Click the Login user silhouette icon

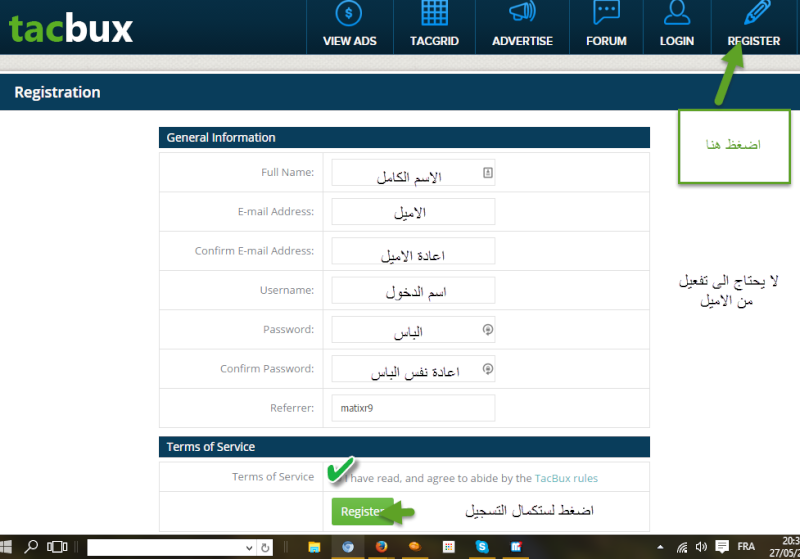pos(677,12)
